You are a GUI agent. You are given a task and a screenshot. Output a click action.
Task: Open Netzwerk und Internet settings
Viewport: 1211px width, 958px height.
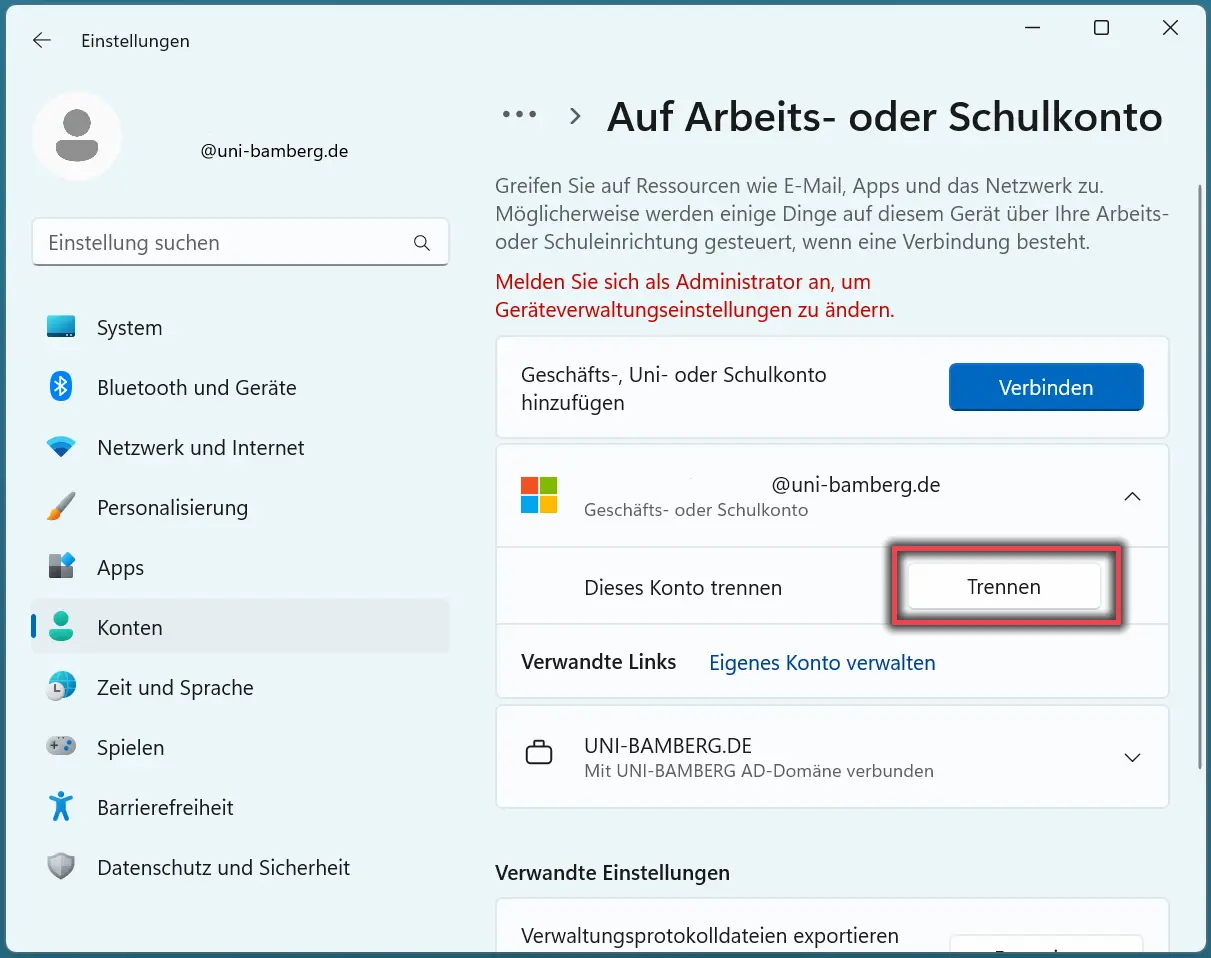pyautogui.click(x=240, y=447)
